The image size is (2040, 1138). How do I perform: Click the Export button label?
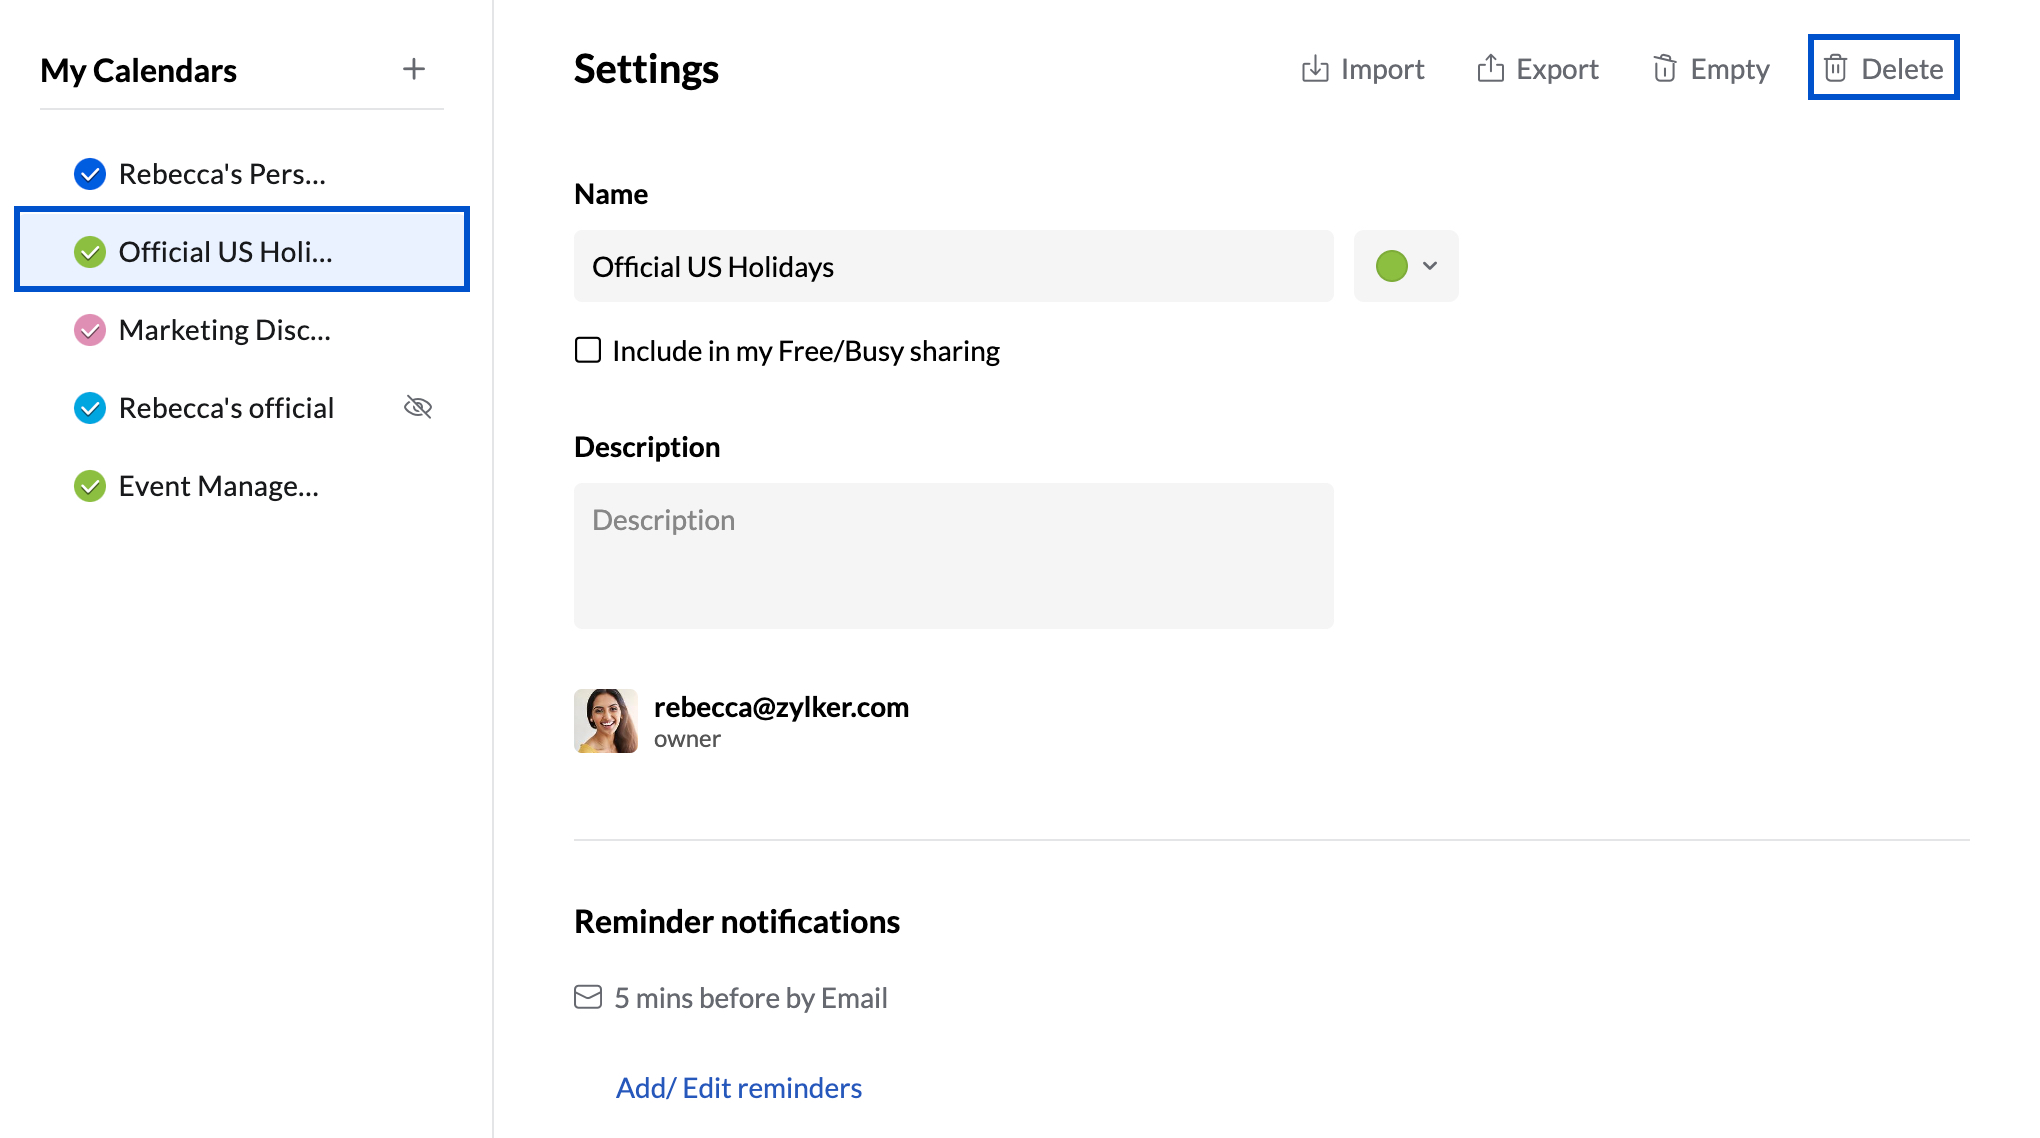pyautogui.click(x=1557, y=69)
